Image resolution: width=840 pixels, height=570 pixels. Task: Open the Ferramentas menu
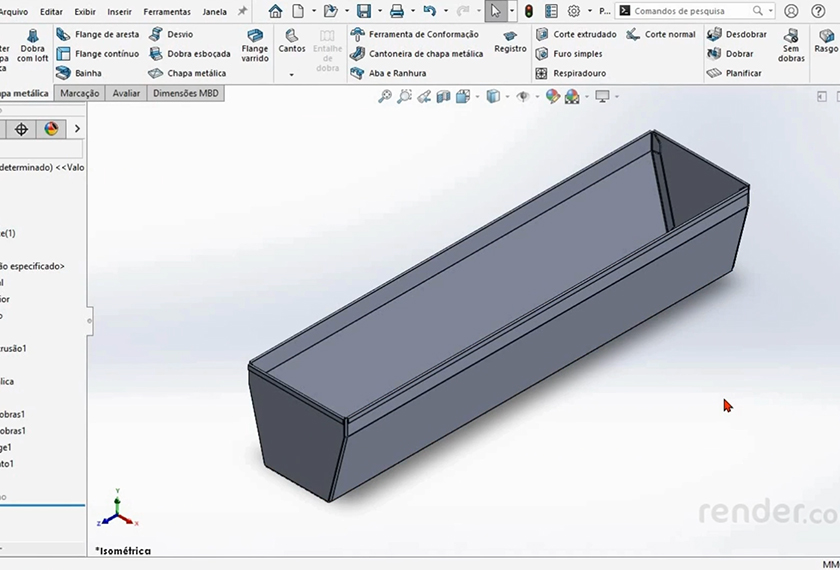click(x=167, y=12)
